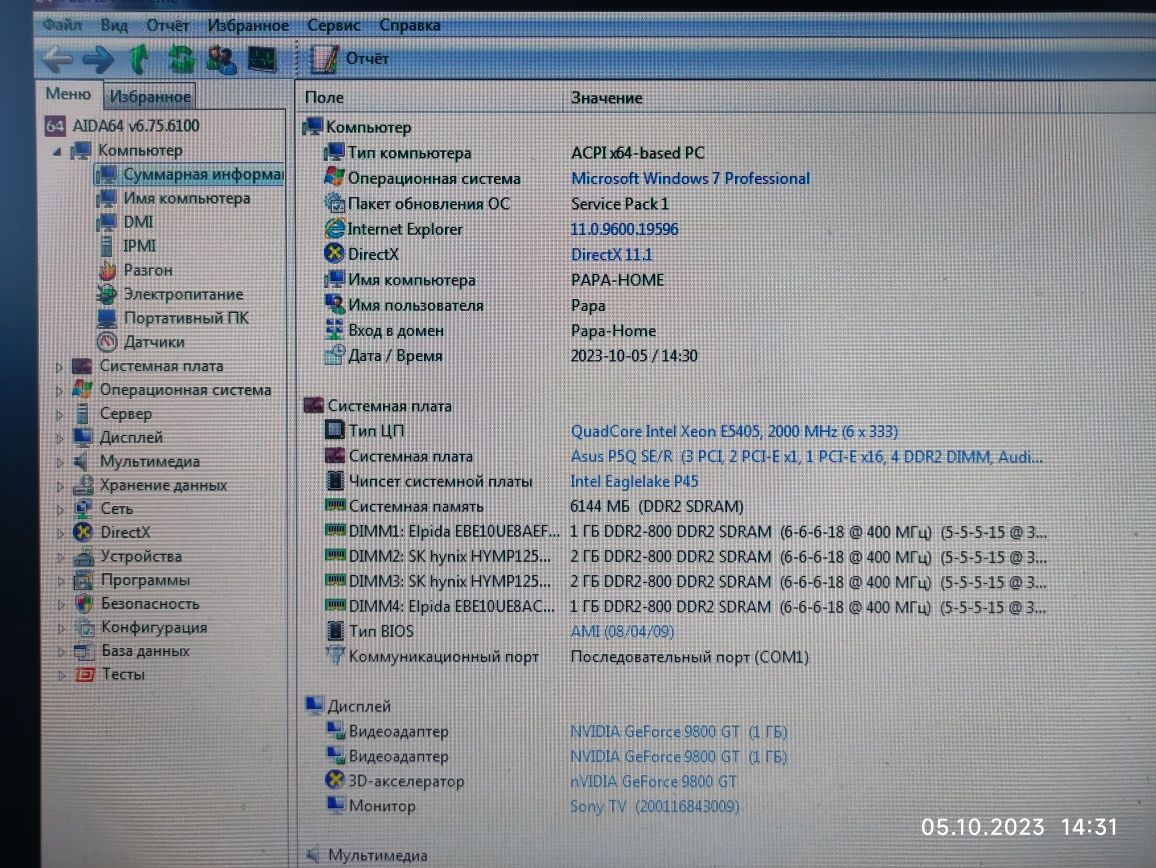Open the AMI (08/04/09) BIOS link
This screenshot has height=868, width=1156.
point(621,632)
